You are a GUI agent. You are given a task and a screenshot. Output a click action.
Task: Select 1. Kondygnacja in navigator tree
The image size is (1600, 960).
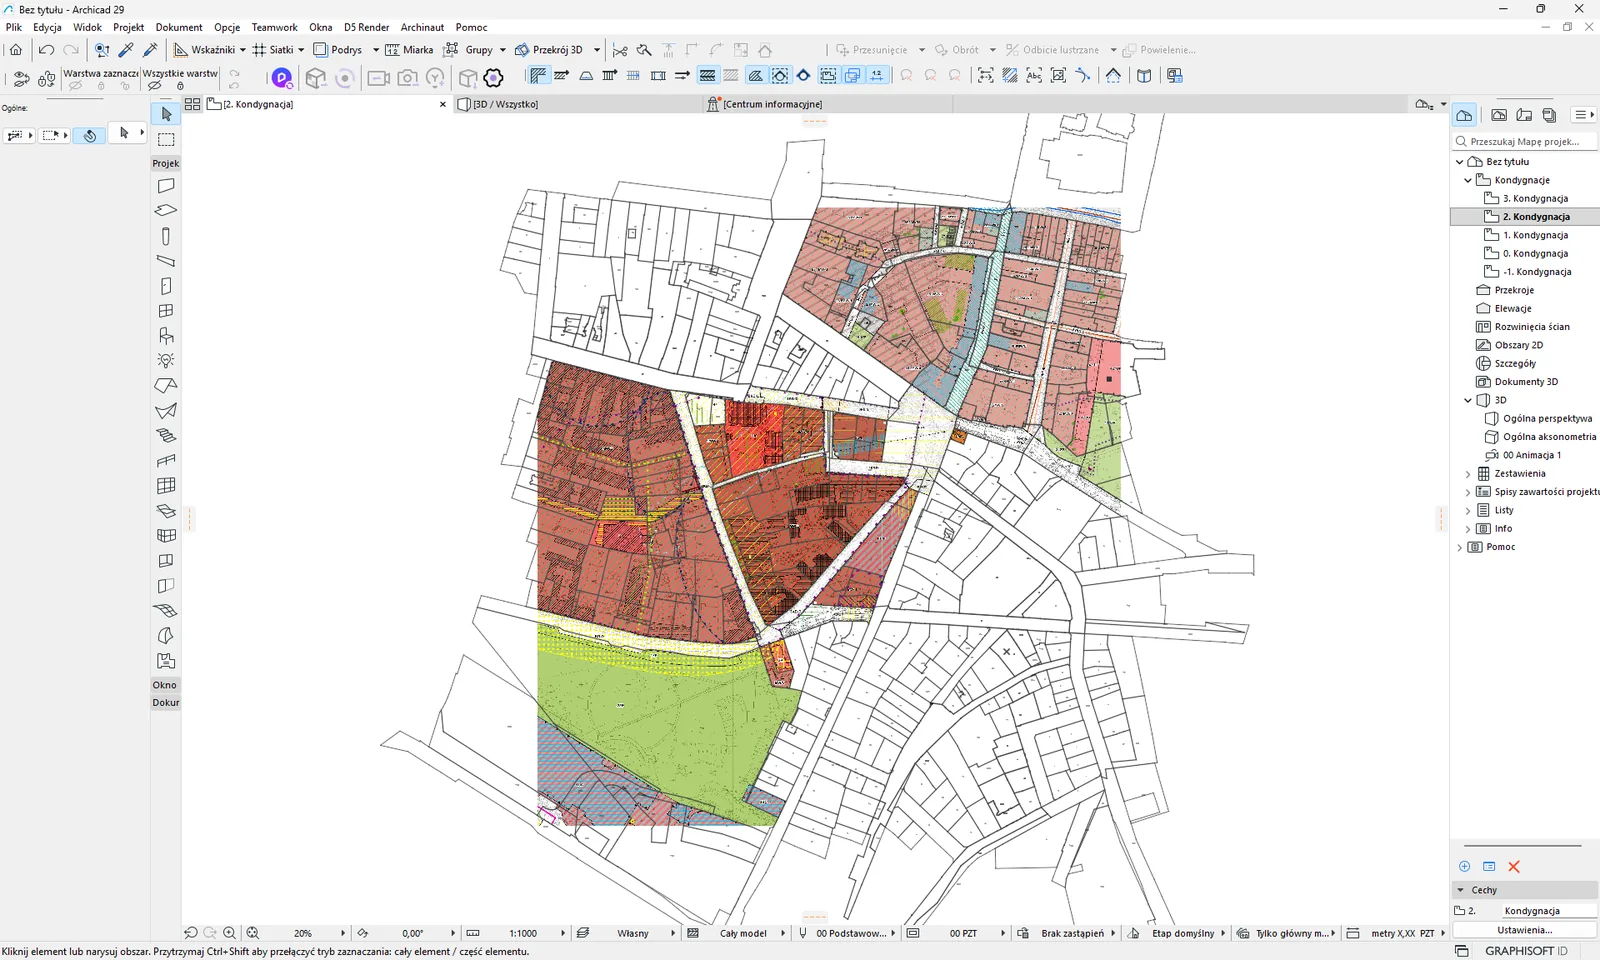pyautogui.click(x=1535, y=235)
